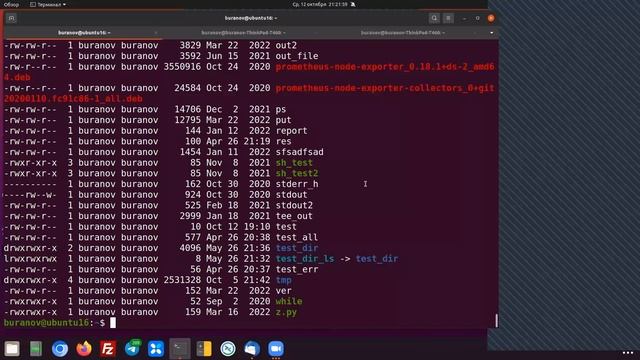Launch Firefox from the dock
This screenshot has height=360, width=640.
[84, 349]
